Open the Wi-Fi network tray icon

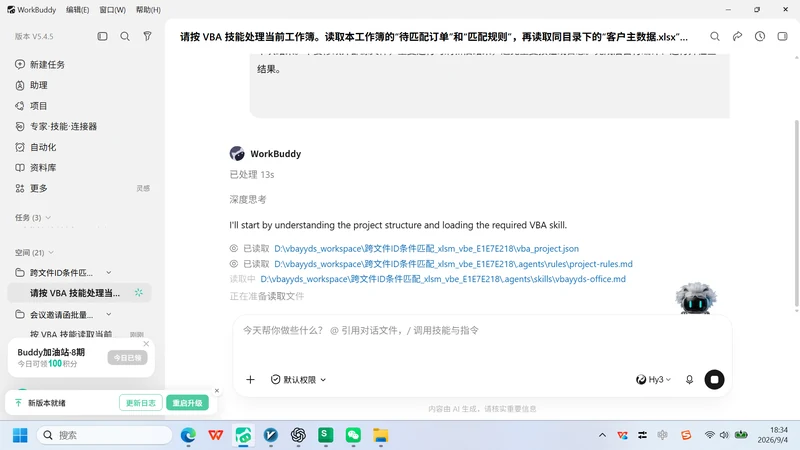tap(710, 435)
